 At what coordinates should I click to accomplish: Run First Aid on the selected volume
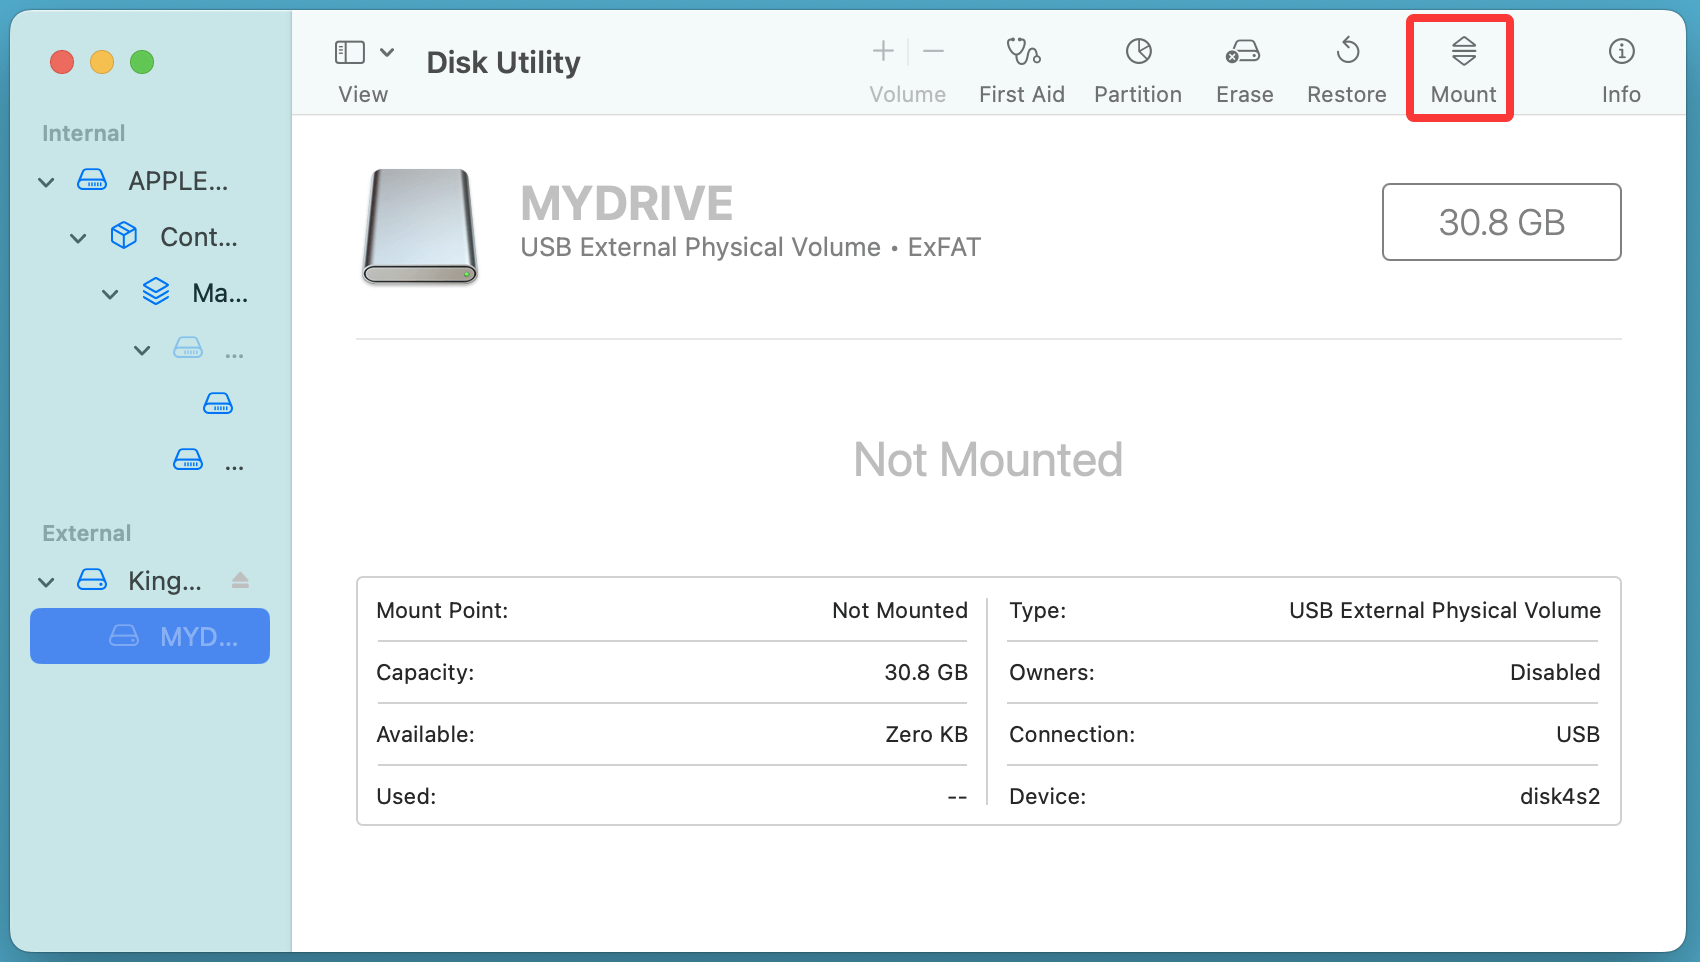click(1021, 68)
